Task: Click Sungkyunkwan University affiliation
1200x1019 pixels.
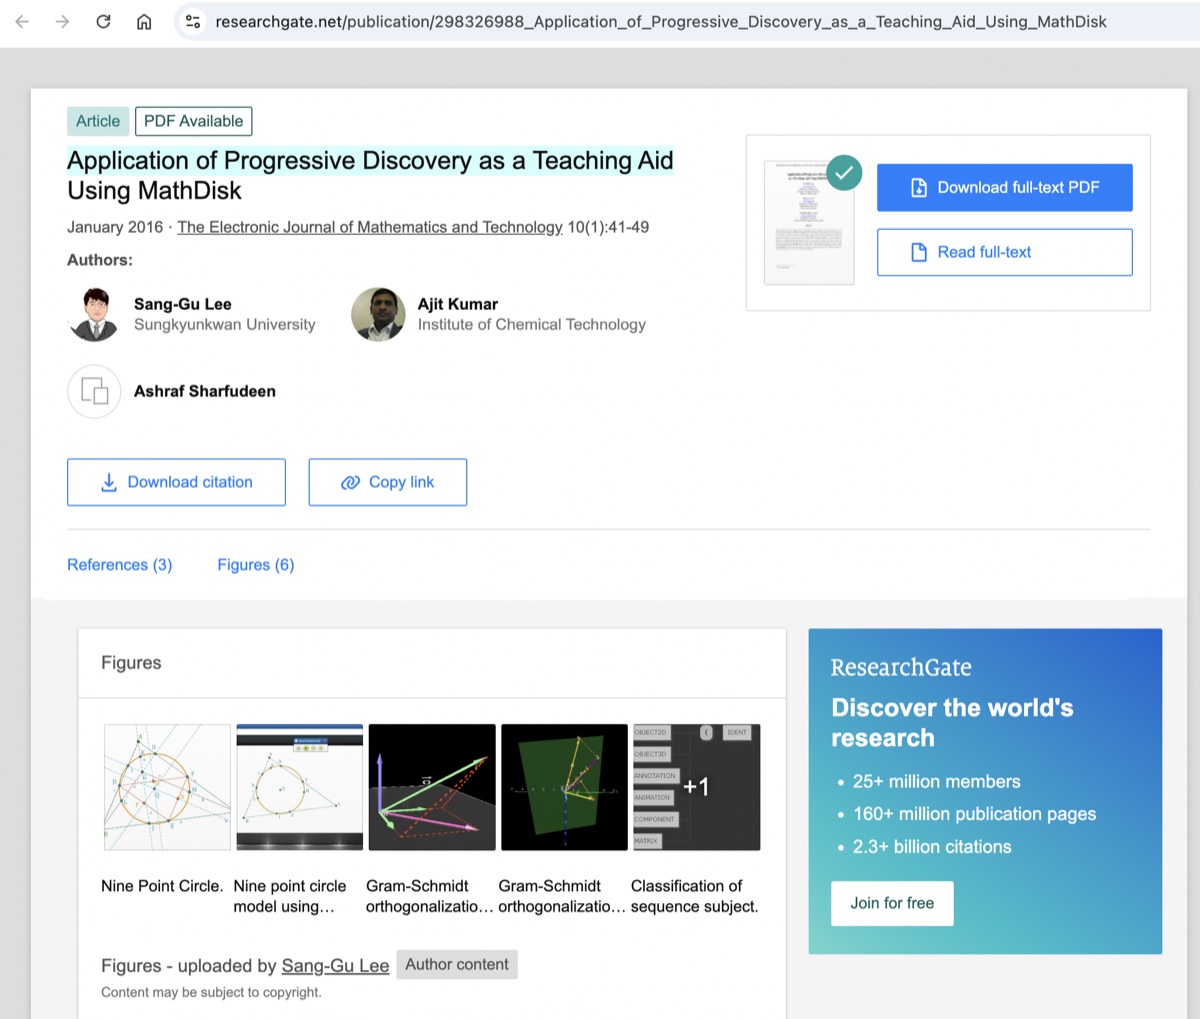Action: pos(224,325)
